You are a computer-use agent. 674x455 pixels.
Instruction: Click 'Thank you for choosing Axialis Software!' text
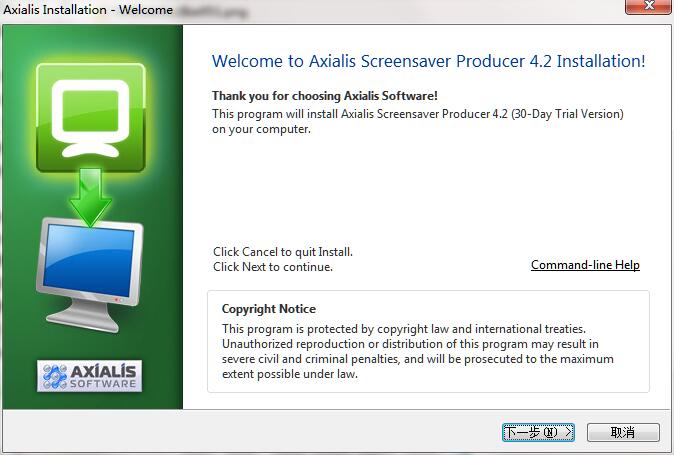[325, 96]
